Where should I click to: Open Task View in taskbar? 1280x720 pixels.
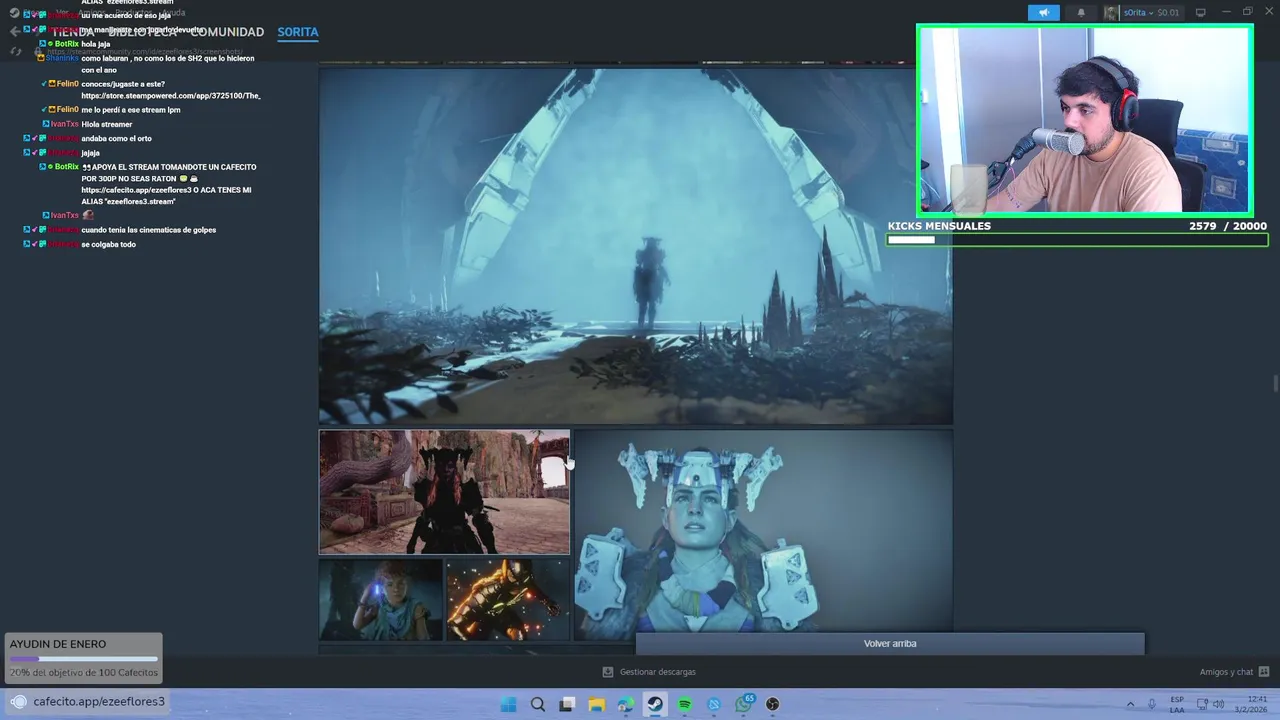point(567,704)
